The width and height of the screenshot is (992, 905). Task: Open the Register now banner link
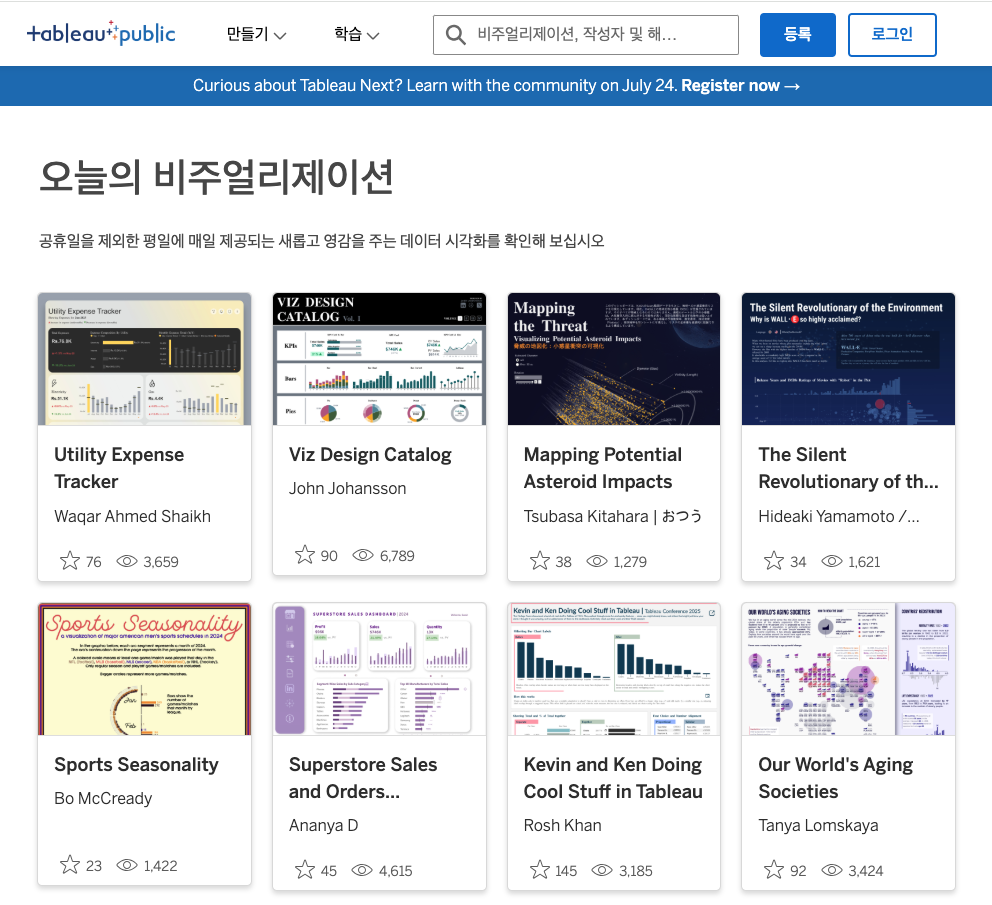[740, 86]
